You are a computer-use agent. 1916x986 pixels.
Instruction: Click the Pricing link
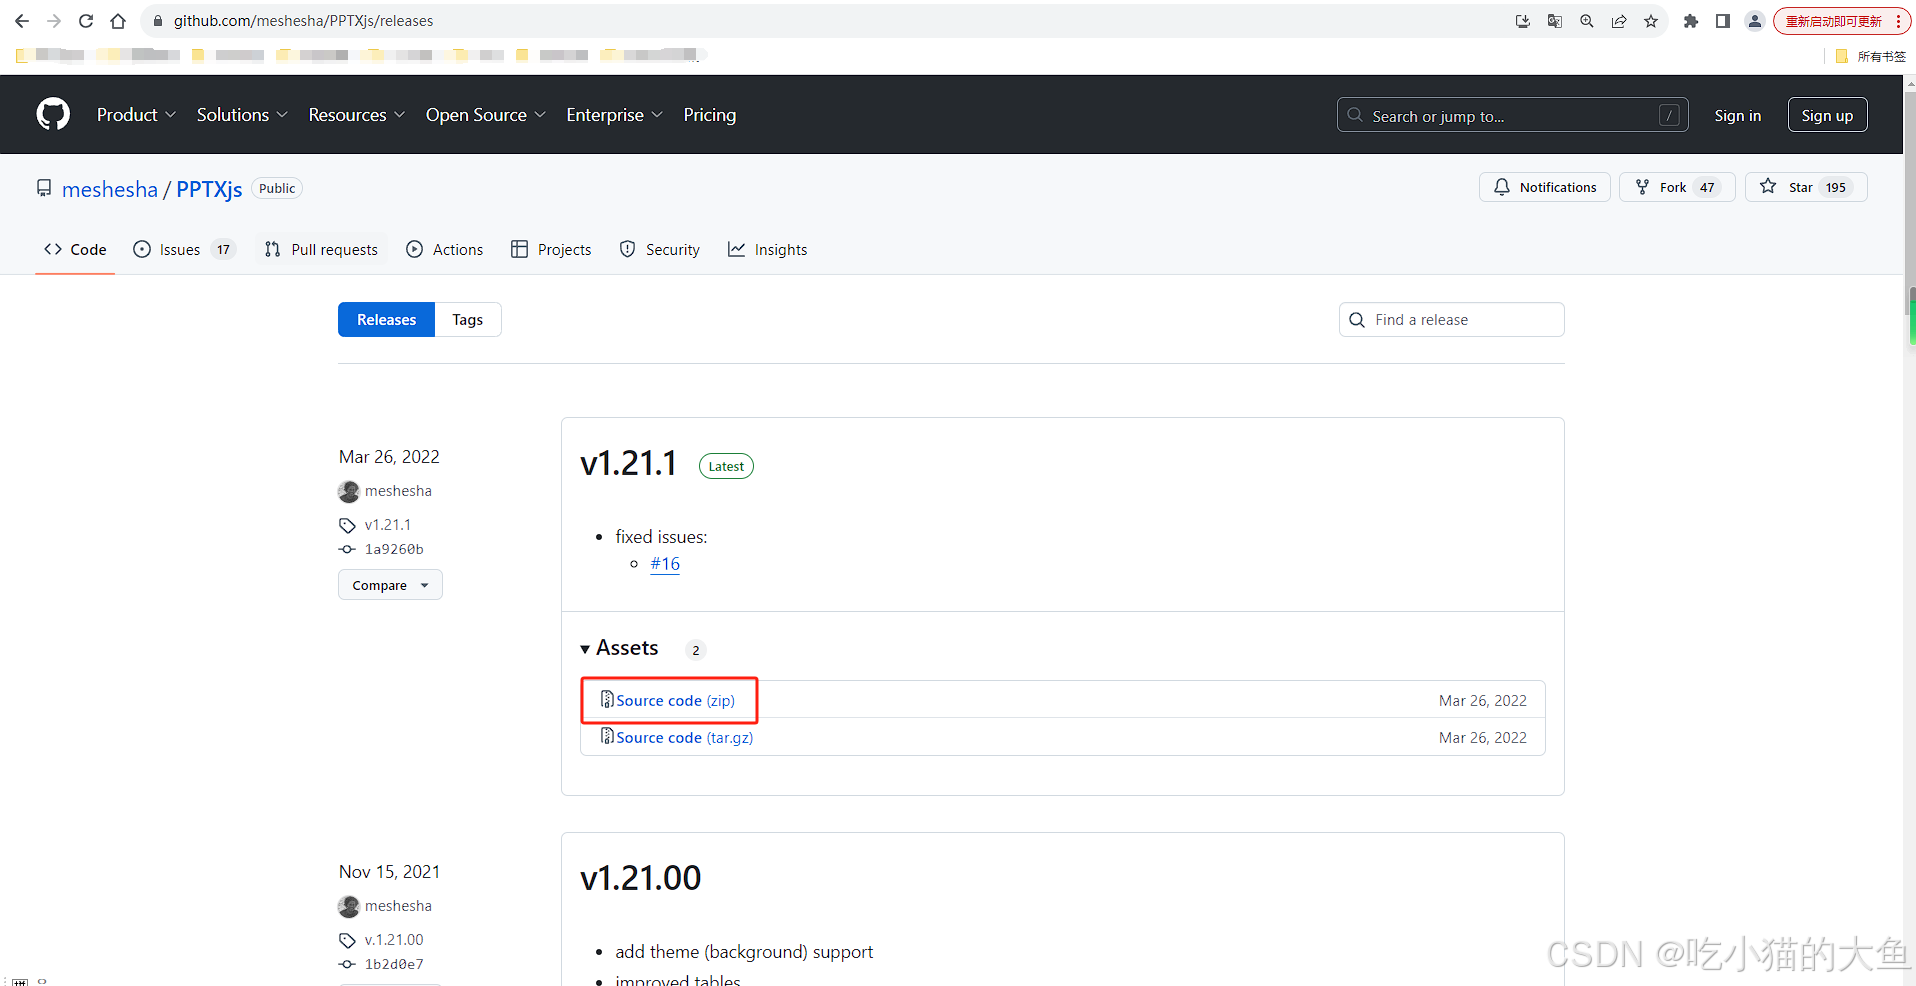[x=710, y=115]
